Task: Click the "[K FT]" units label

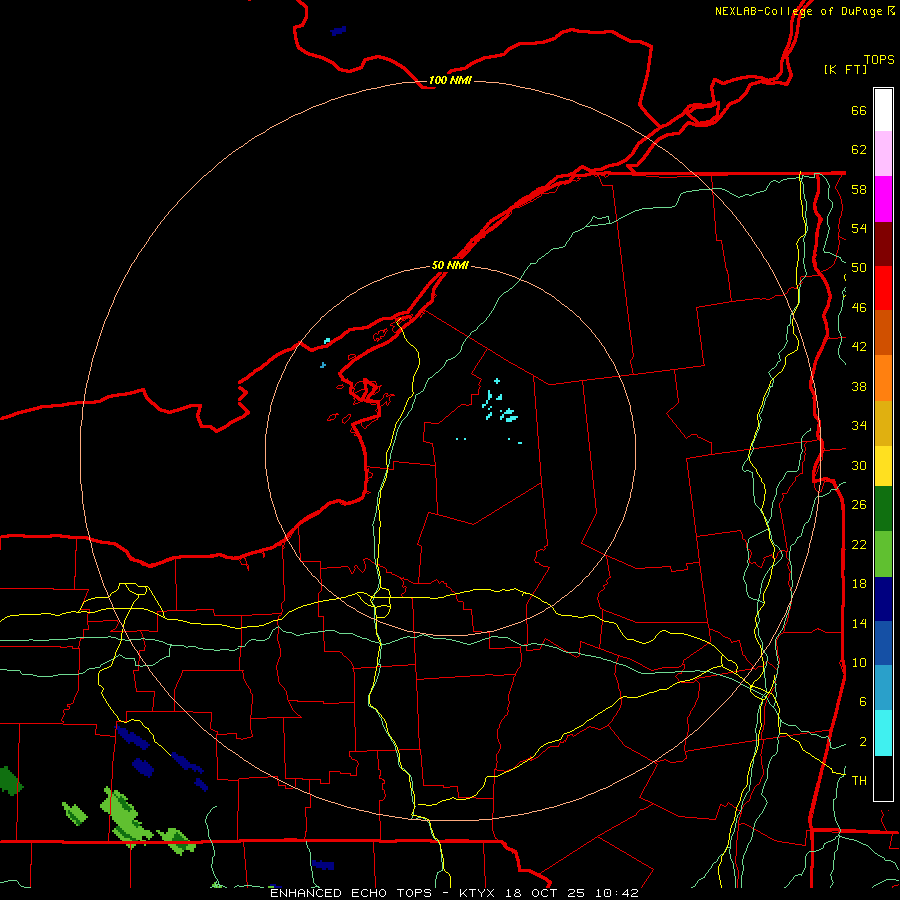Action: (845, 70)
